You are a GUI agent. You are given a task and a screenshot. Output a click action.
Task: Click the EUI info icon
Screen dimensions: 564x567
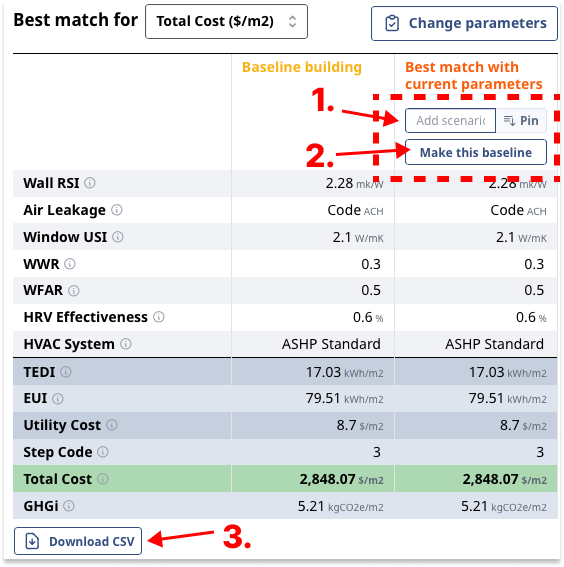58,398
